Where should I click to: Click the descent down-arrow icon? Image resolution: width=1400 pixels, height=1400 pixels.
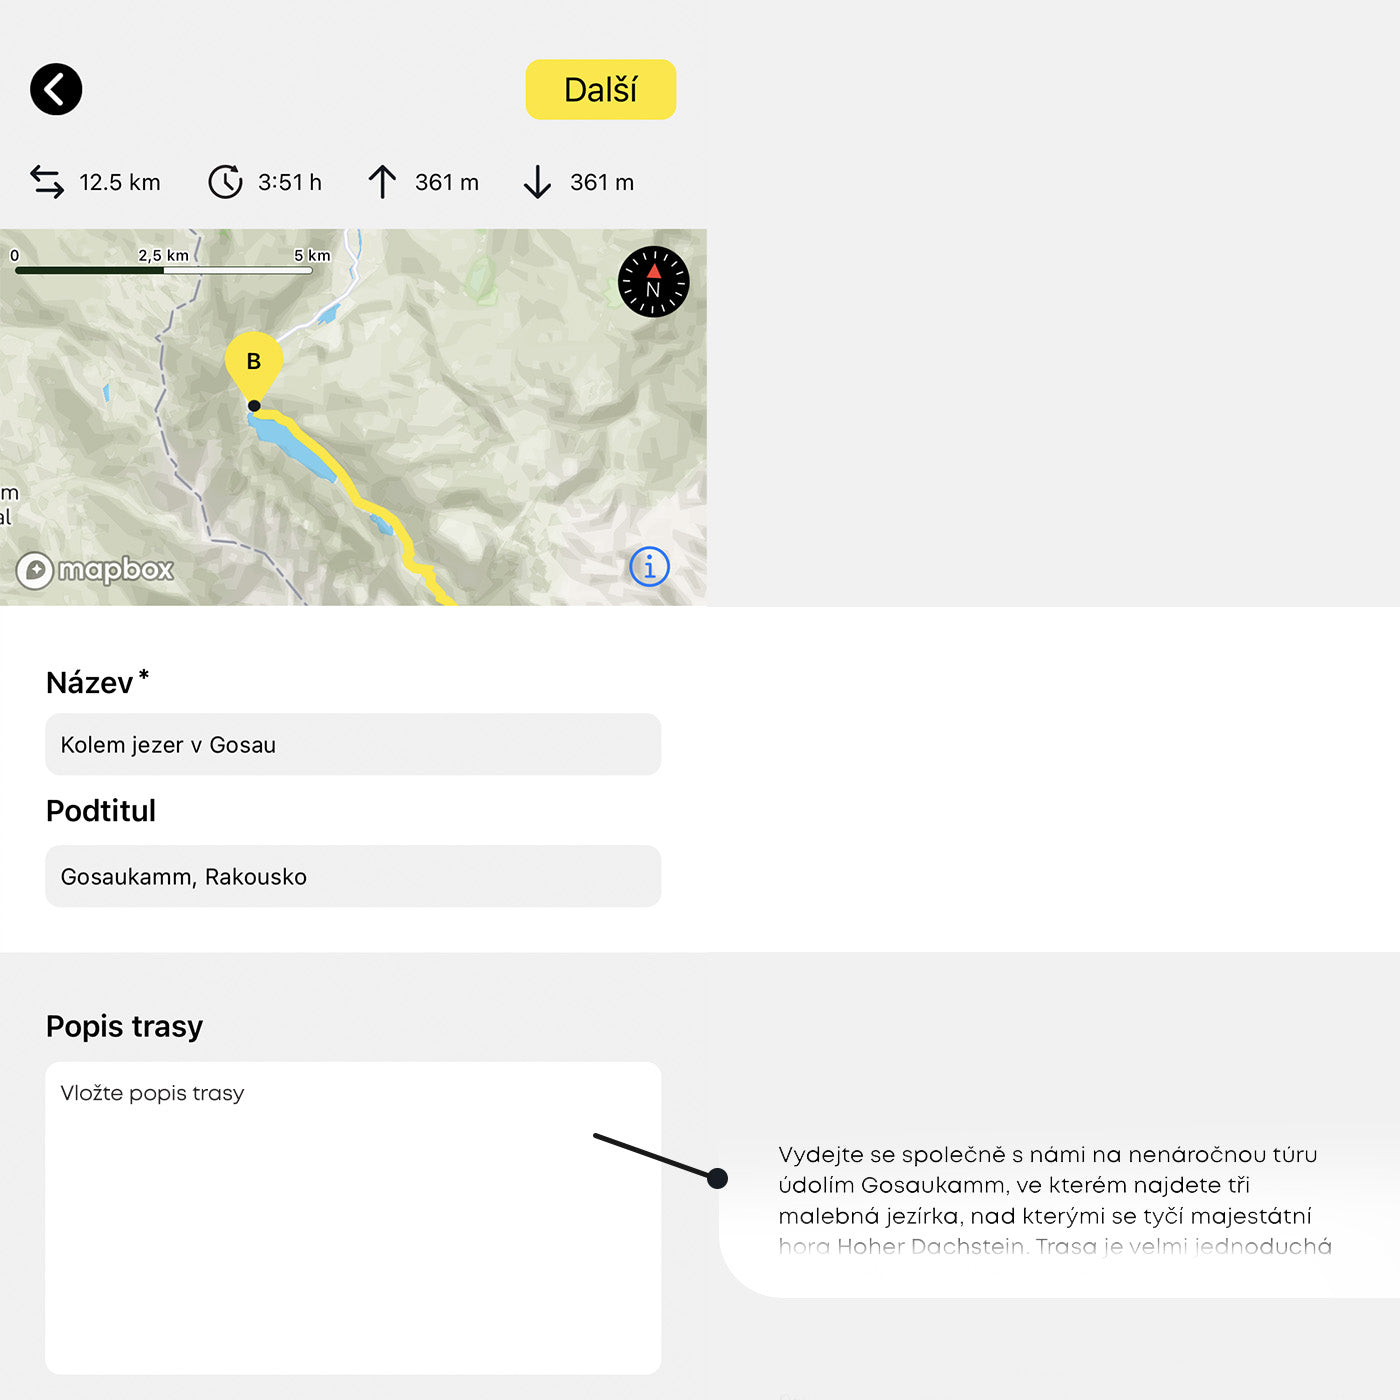point(537,182)
